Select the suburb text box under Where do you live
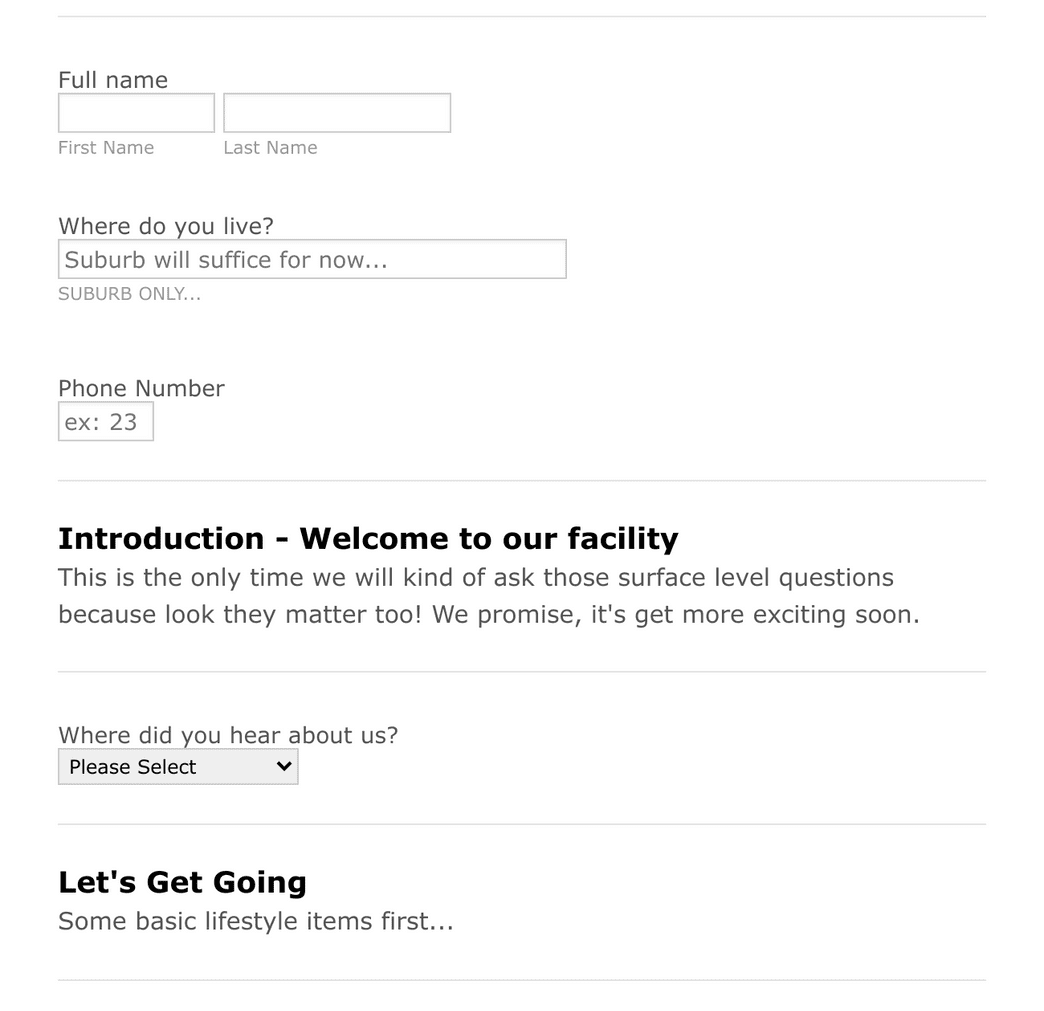Viewport: 1044px width, 1011px height. pos(311,258)
